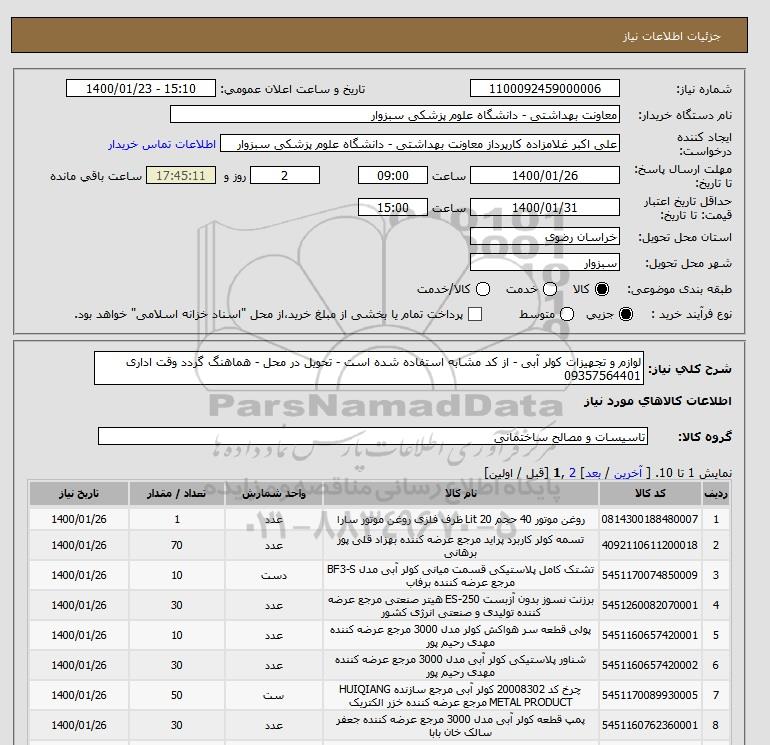Click item code 5451170074850009
This screenshot has width=770, height=745.
(650, 575)
